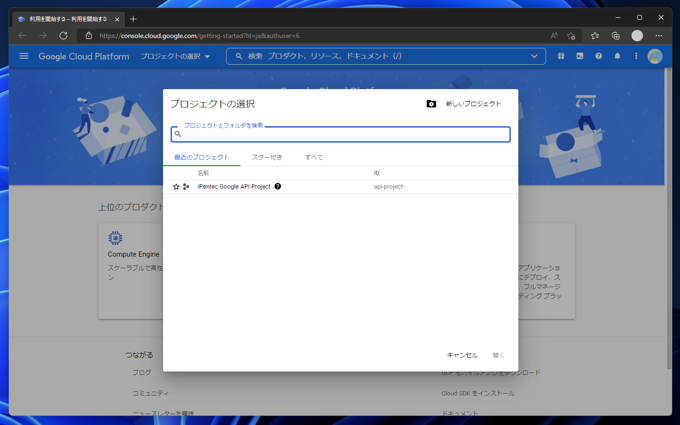Click the page vertical scrollbar
Viewport: 680px width, 425px height.
click(x=668, y=217)
